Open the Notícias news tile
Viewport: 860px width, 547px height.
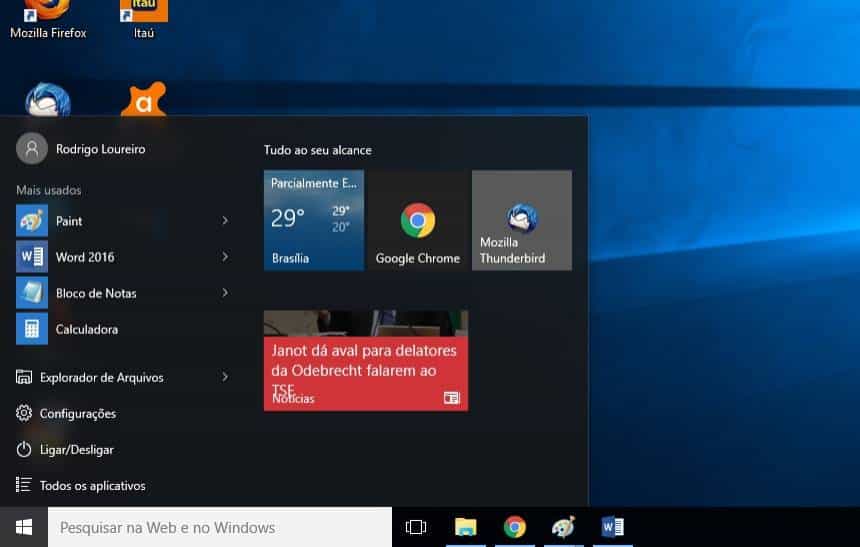tap(366, 360)
